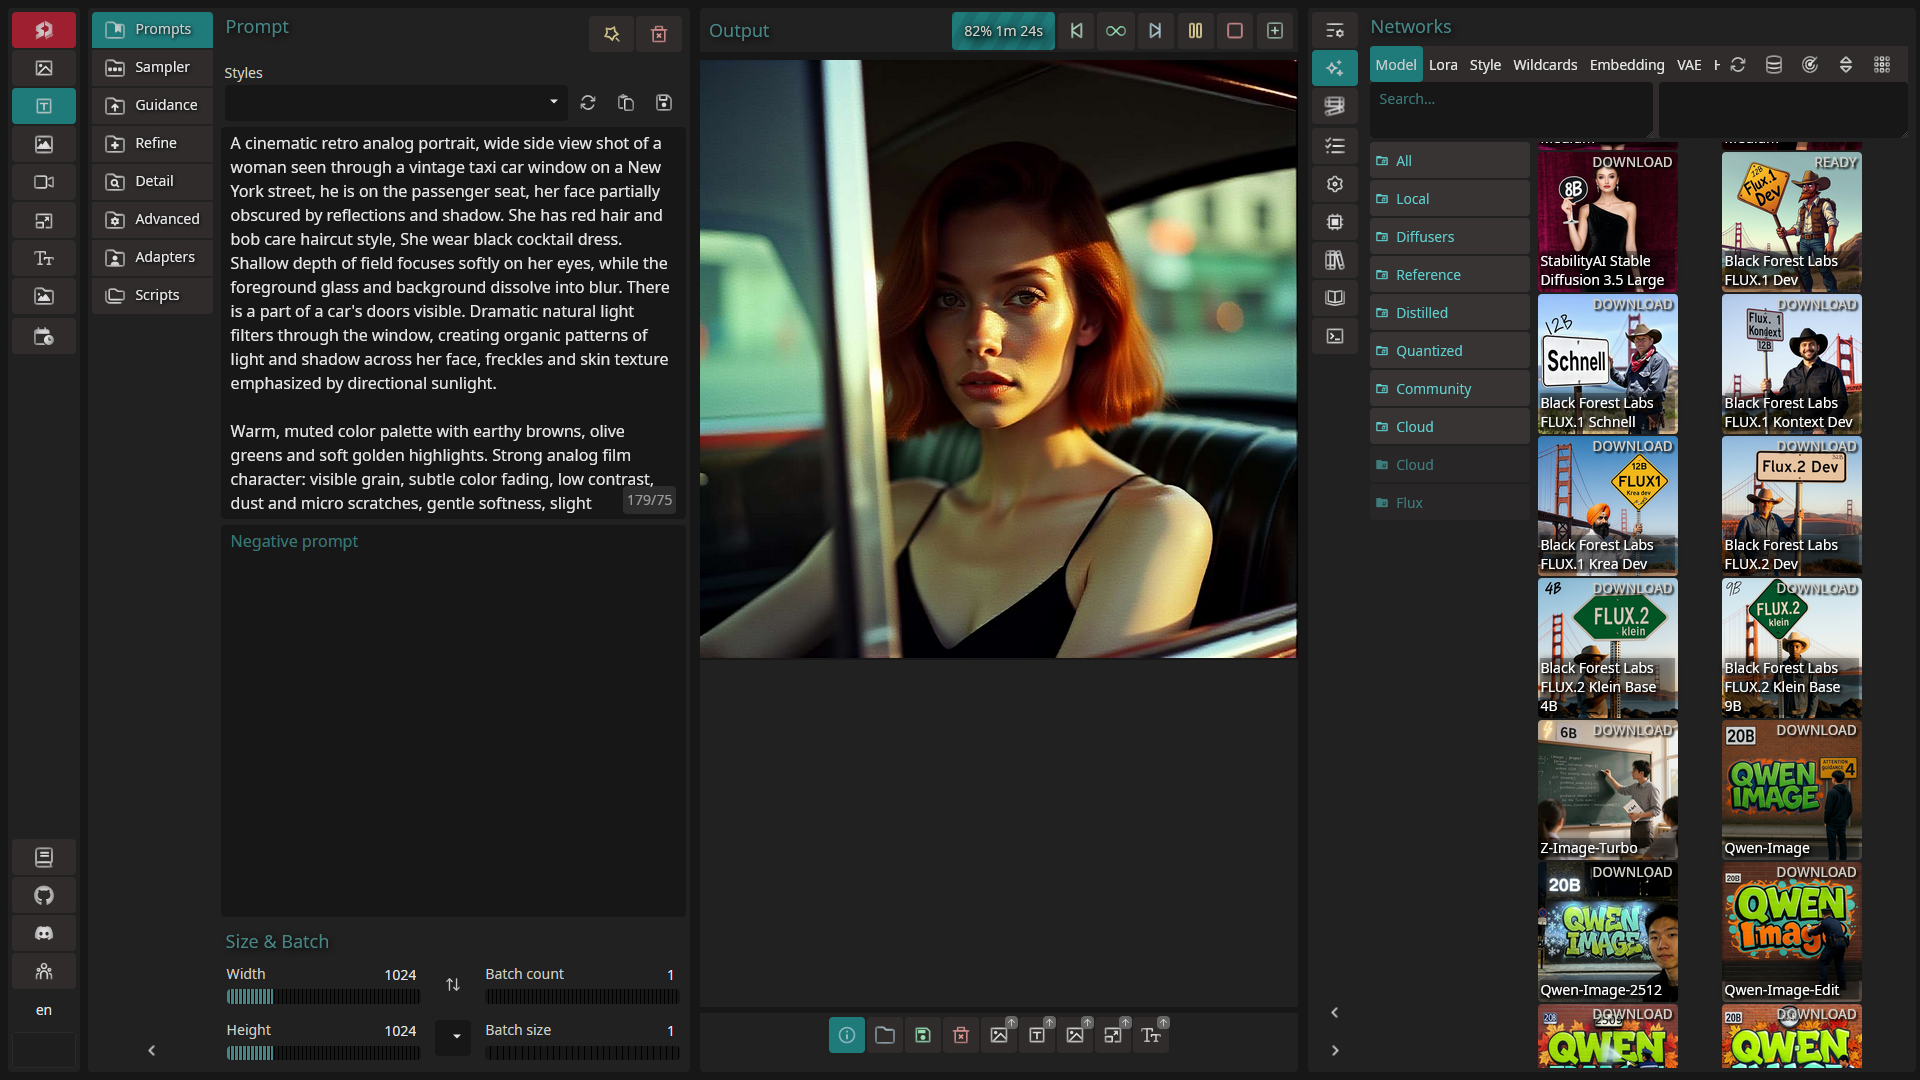Collapse the left panel chevron
This screenshot has height=1080, width=1920.
tap(152, 1050)
